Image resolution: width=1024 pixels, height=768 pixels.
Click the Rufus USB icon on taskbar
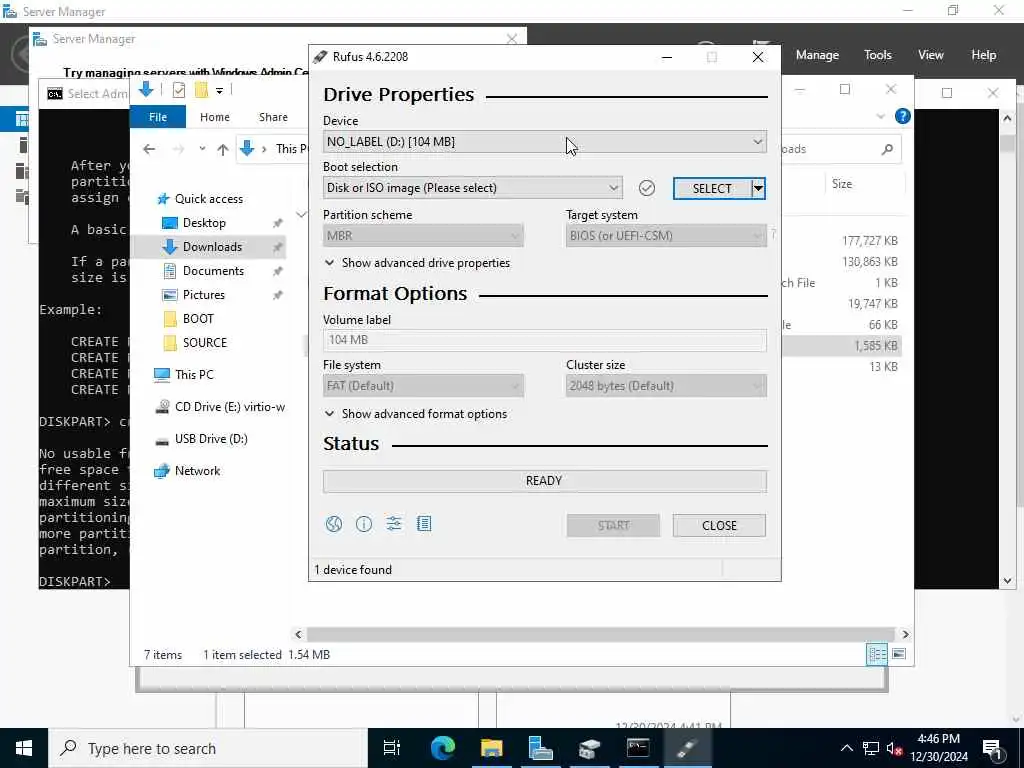(687, 748)
